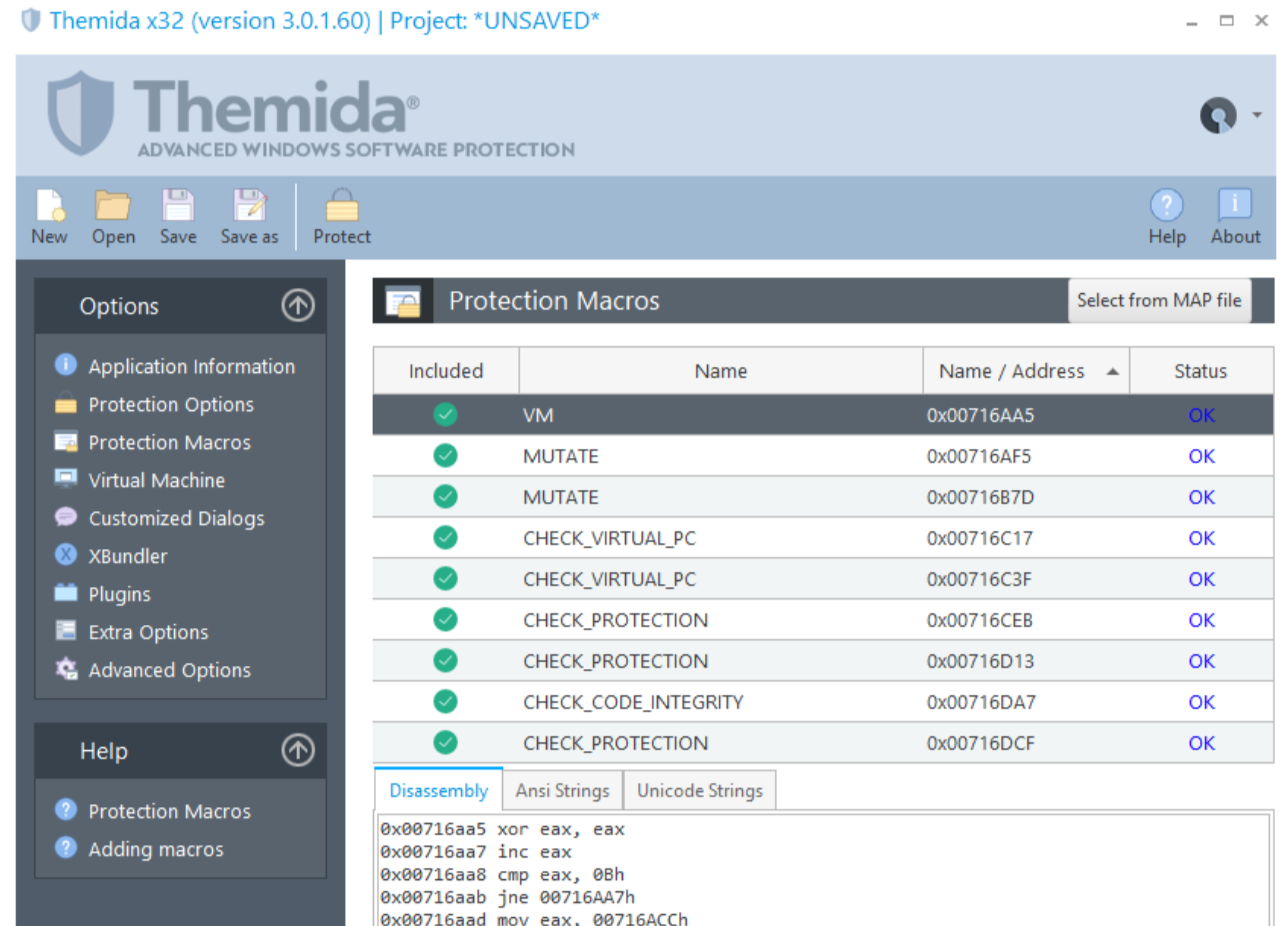Open a project with the Open folder icon
Viewport: 1282px width, 926px height.
tap(113, 206)
